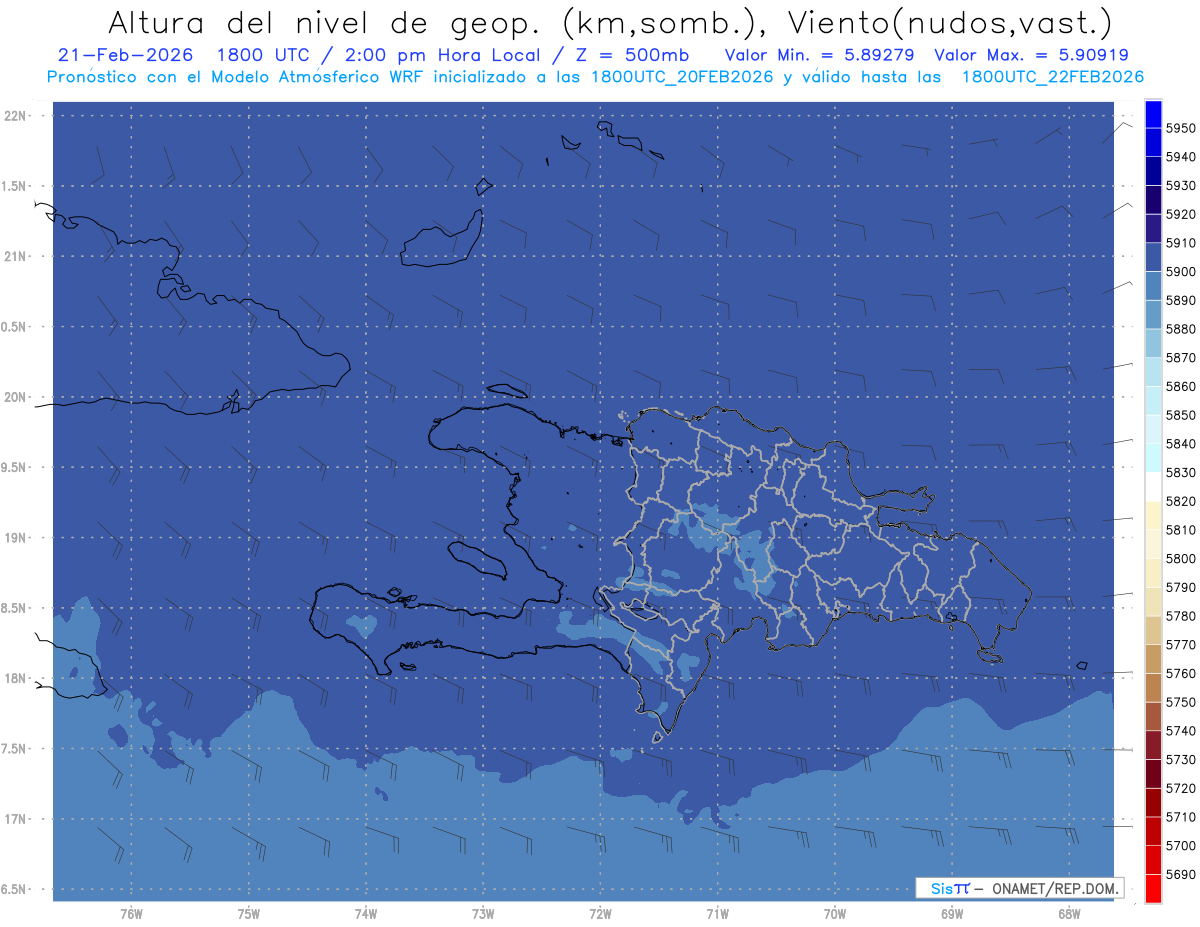The height and width of the screenshot is (927, 1200).
Task: Click the '1800UTC_20FEB2026' initialization time
Action: [x=682, y=77]
